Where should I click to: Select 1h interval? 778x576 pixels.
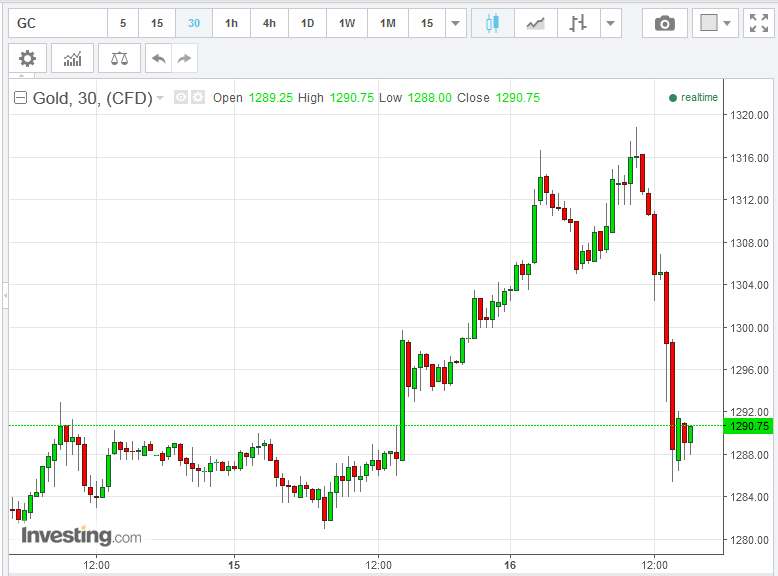(x=231, y=23)
